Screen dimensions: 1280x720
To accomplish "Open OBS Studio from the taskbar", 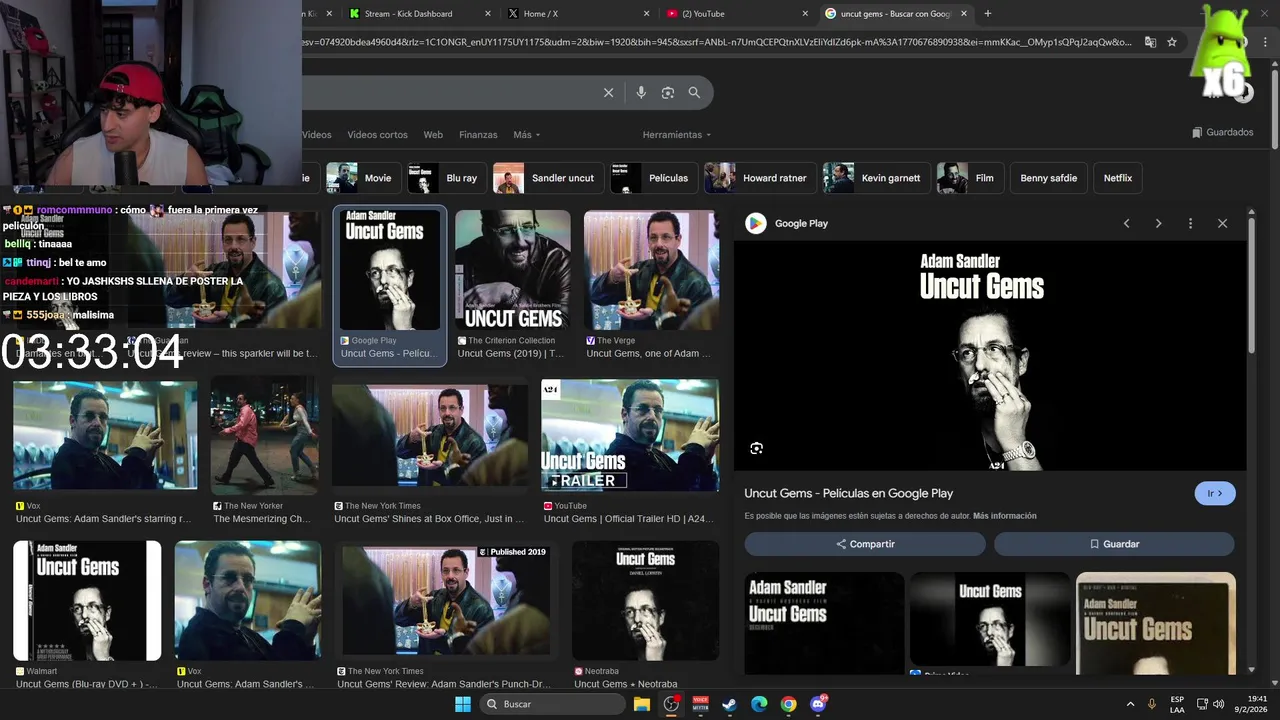I will pyautogui.click(x=671, y=704).
